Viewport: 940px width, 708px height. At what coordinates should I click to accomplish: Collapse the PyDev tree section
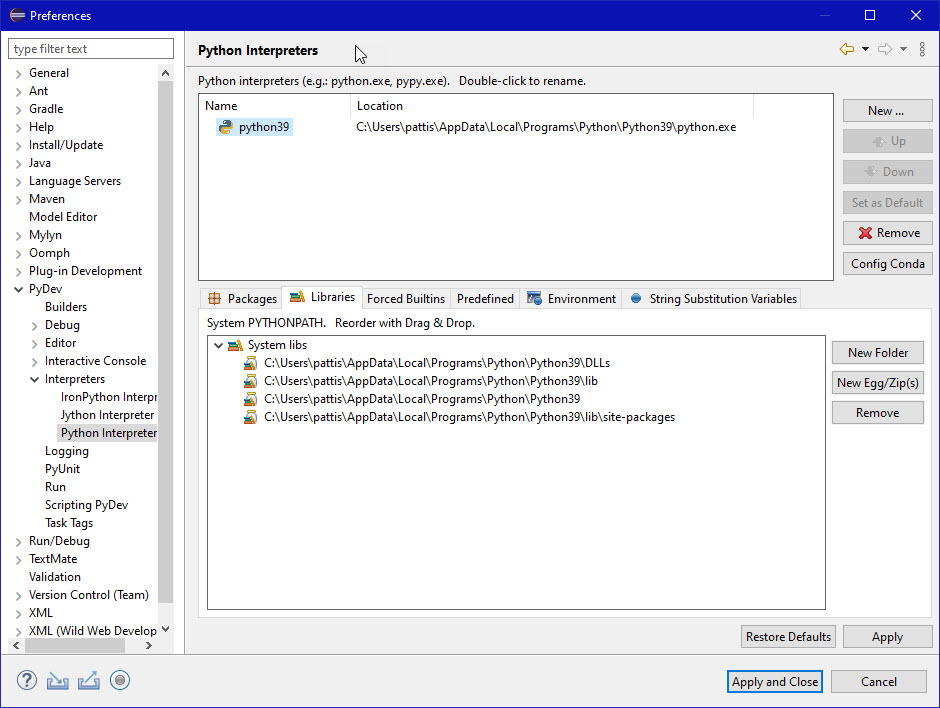[19, 289]
